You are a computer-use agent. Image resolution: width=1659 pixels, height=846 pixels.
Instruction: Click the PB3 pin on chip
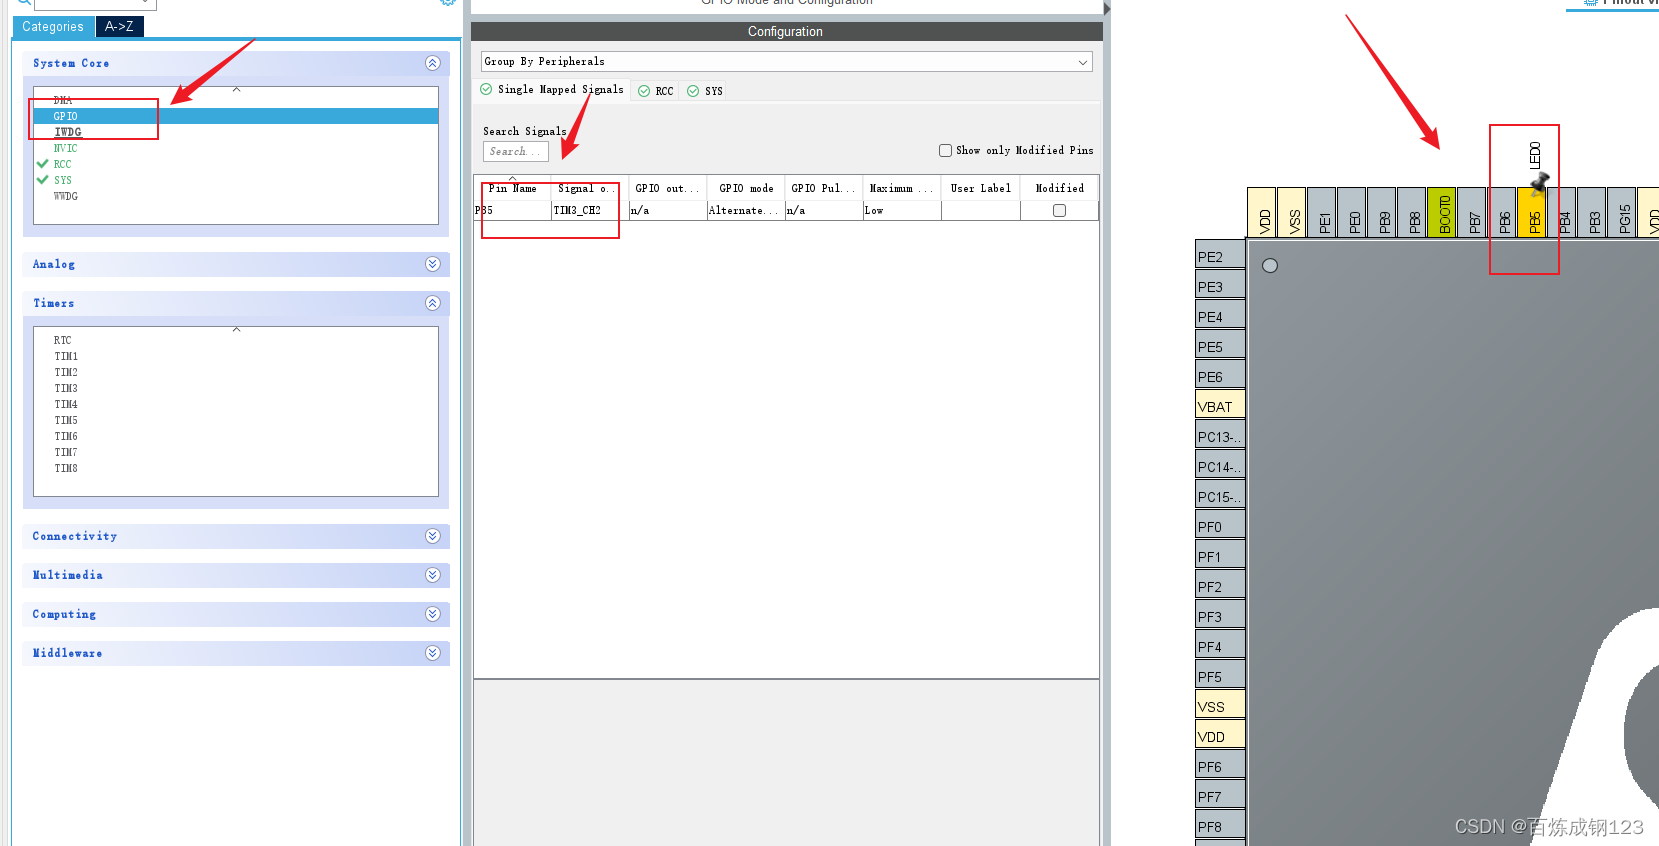[1593, 212]
